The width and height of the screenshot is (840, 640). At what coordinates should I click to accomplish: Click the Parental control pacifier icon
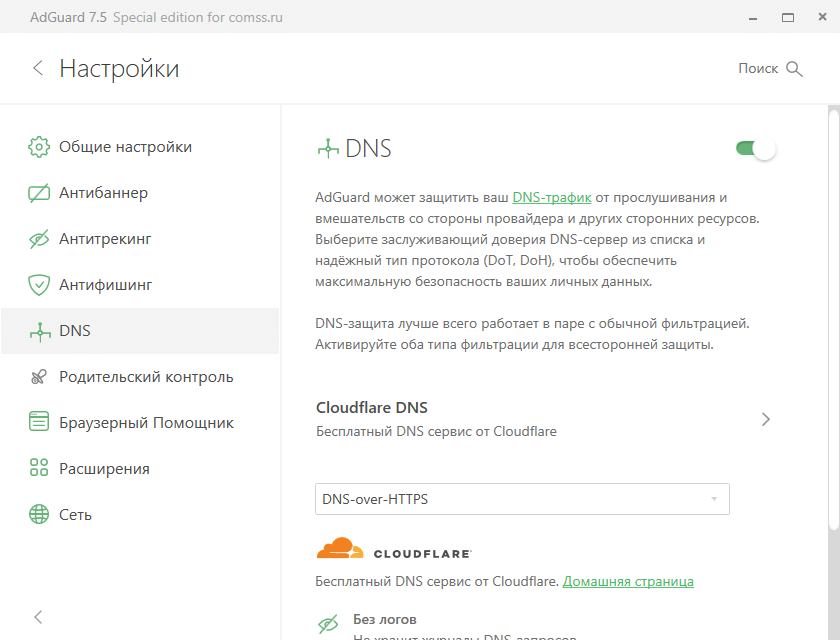point(39,377)
